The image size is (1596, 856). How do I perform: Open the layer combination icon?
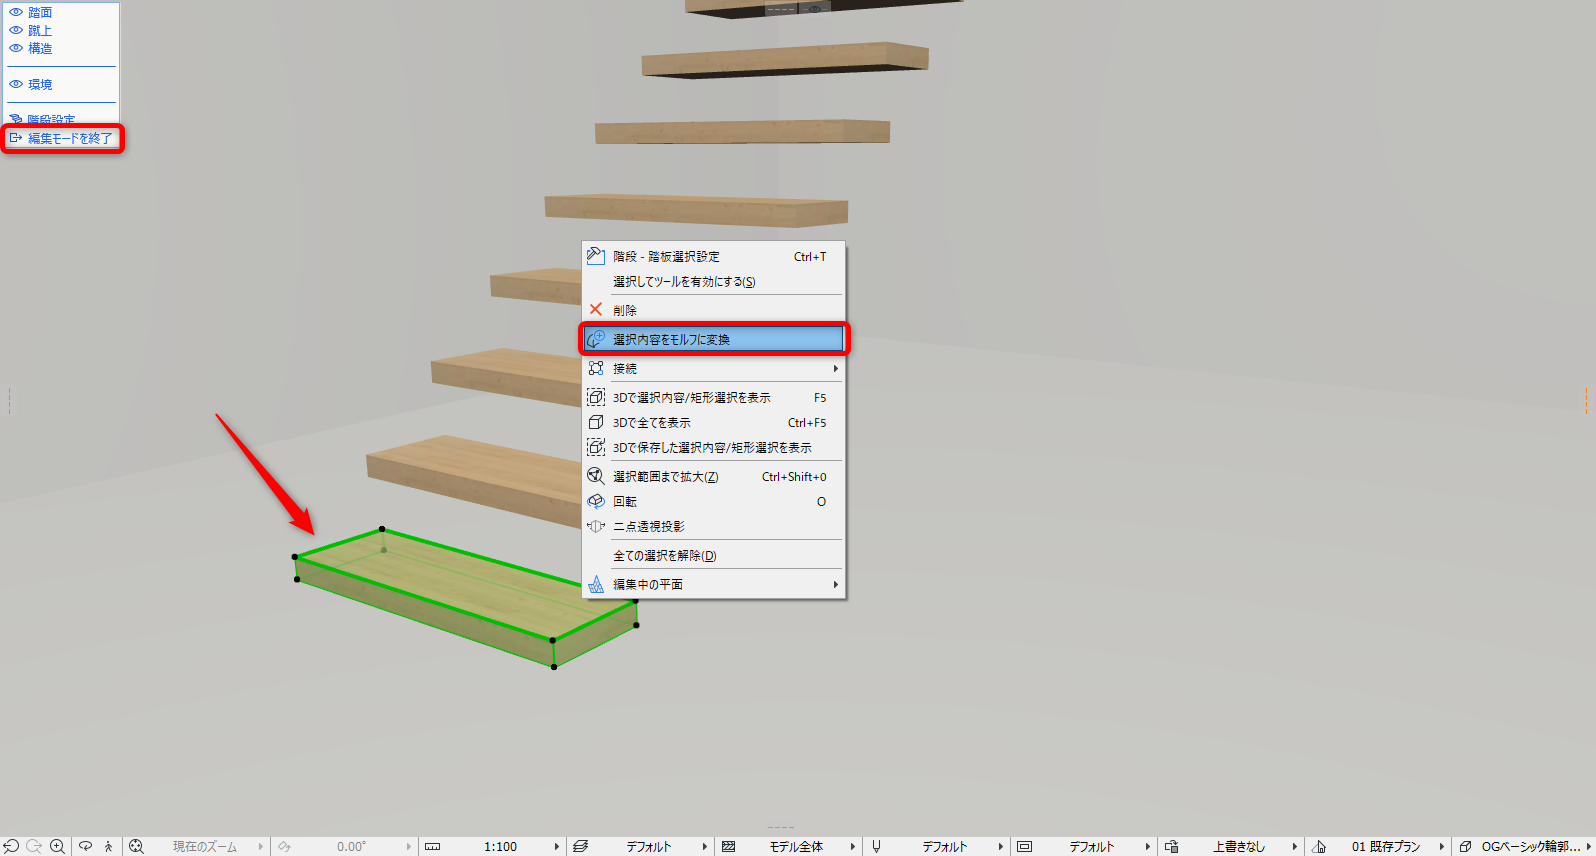pos(580,846)
